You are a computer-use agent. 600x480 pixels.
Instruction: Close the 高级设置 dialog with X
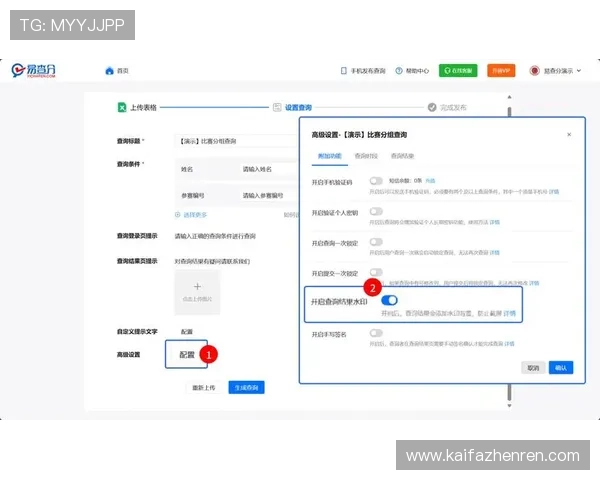569,135
